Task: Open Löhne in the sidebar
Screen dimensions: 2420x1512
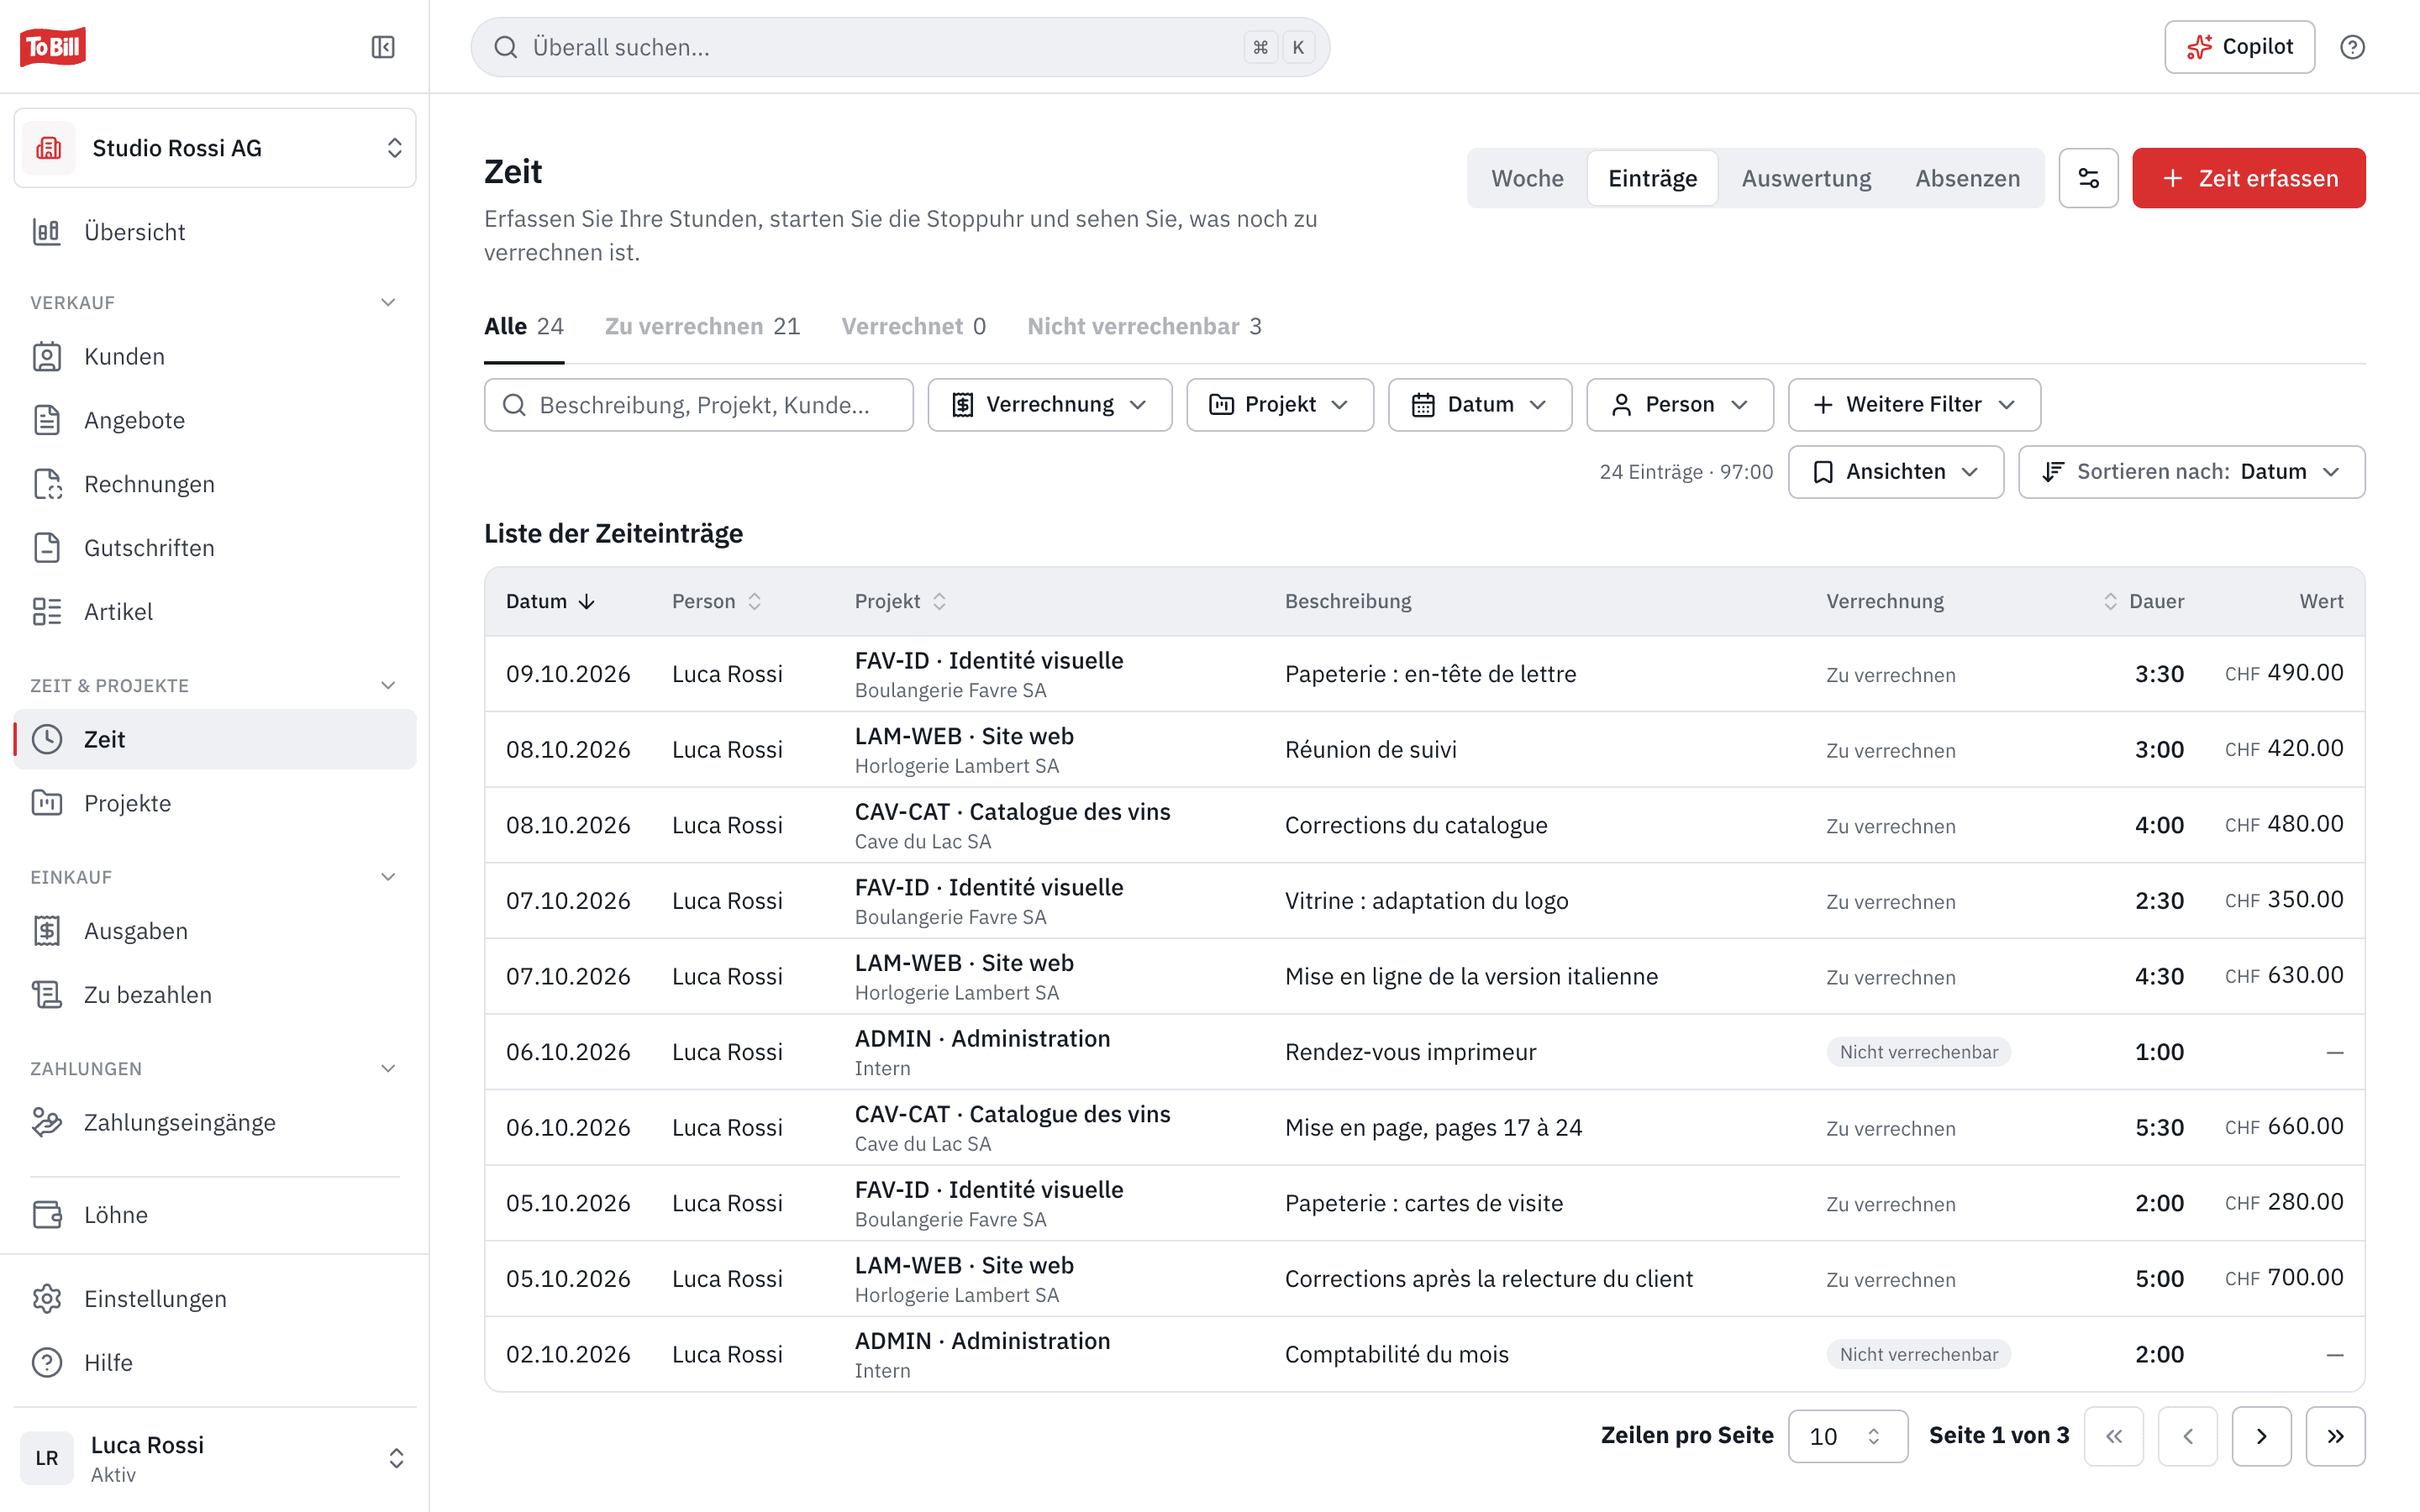Action: pos(215,1215)
